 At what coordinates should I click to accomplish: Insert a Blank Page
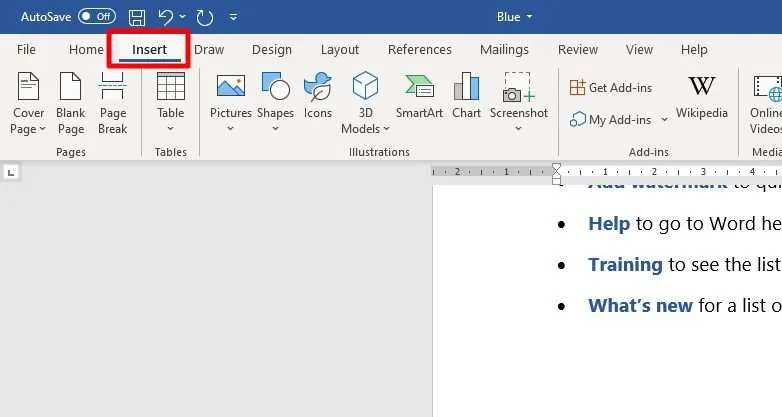click(x=70, y=103)
